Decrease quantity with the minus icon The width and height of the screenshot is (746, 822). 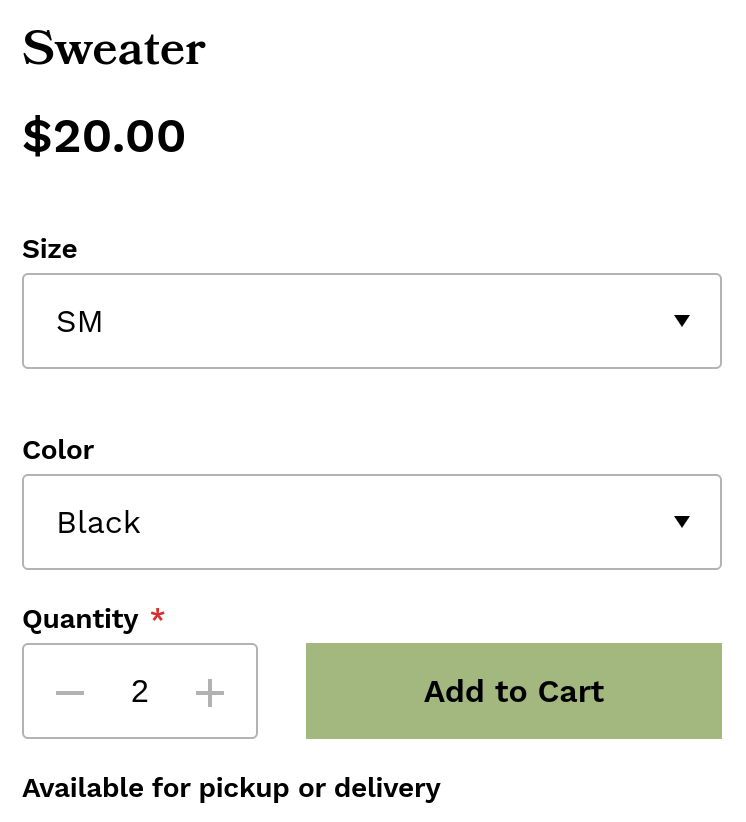tap(70, 692)
